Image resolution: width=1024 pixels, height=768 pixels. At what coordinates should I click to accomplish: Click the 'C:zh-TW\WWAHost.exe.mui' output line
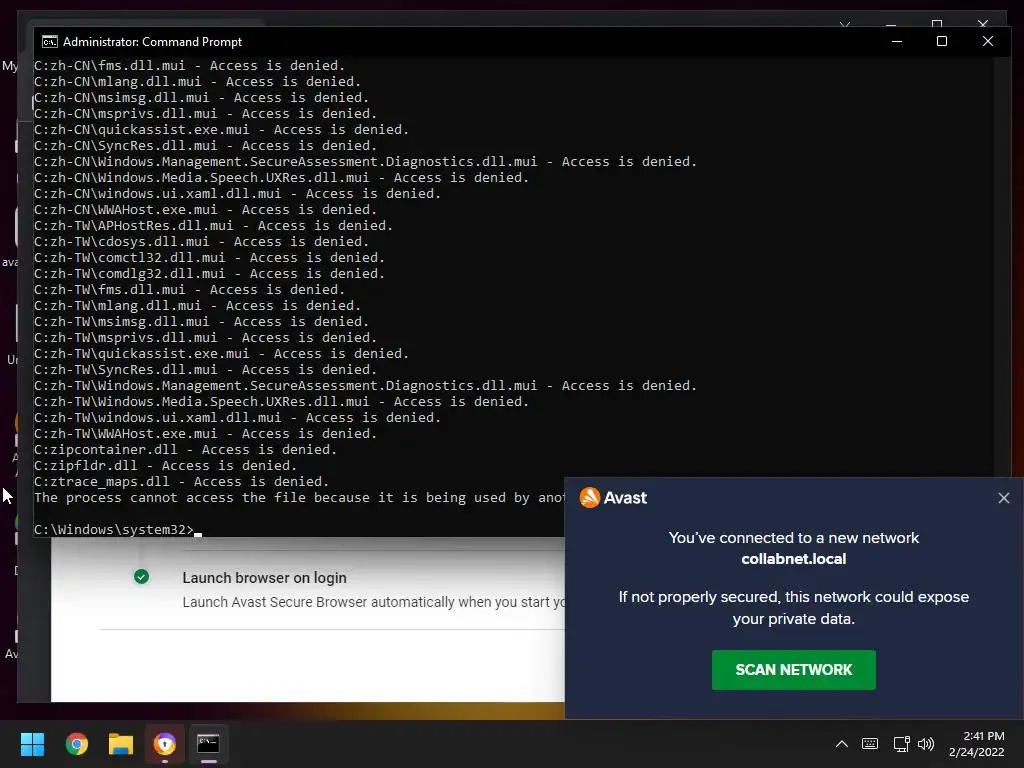coord(205,434)
